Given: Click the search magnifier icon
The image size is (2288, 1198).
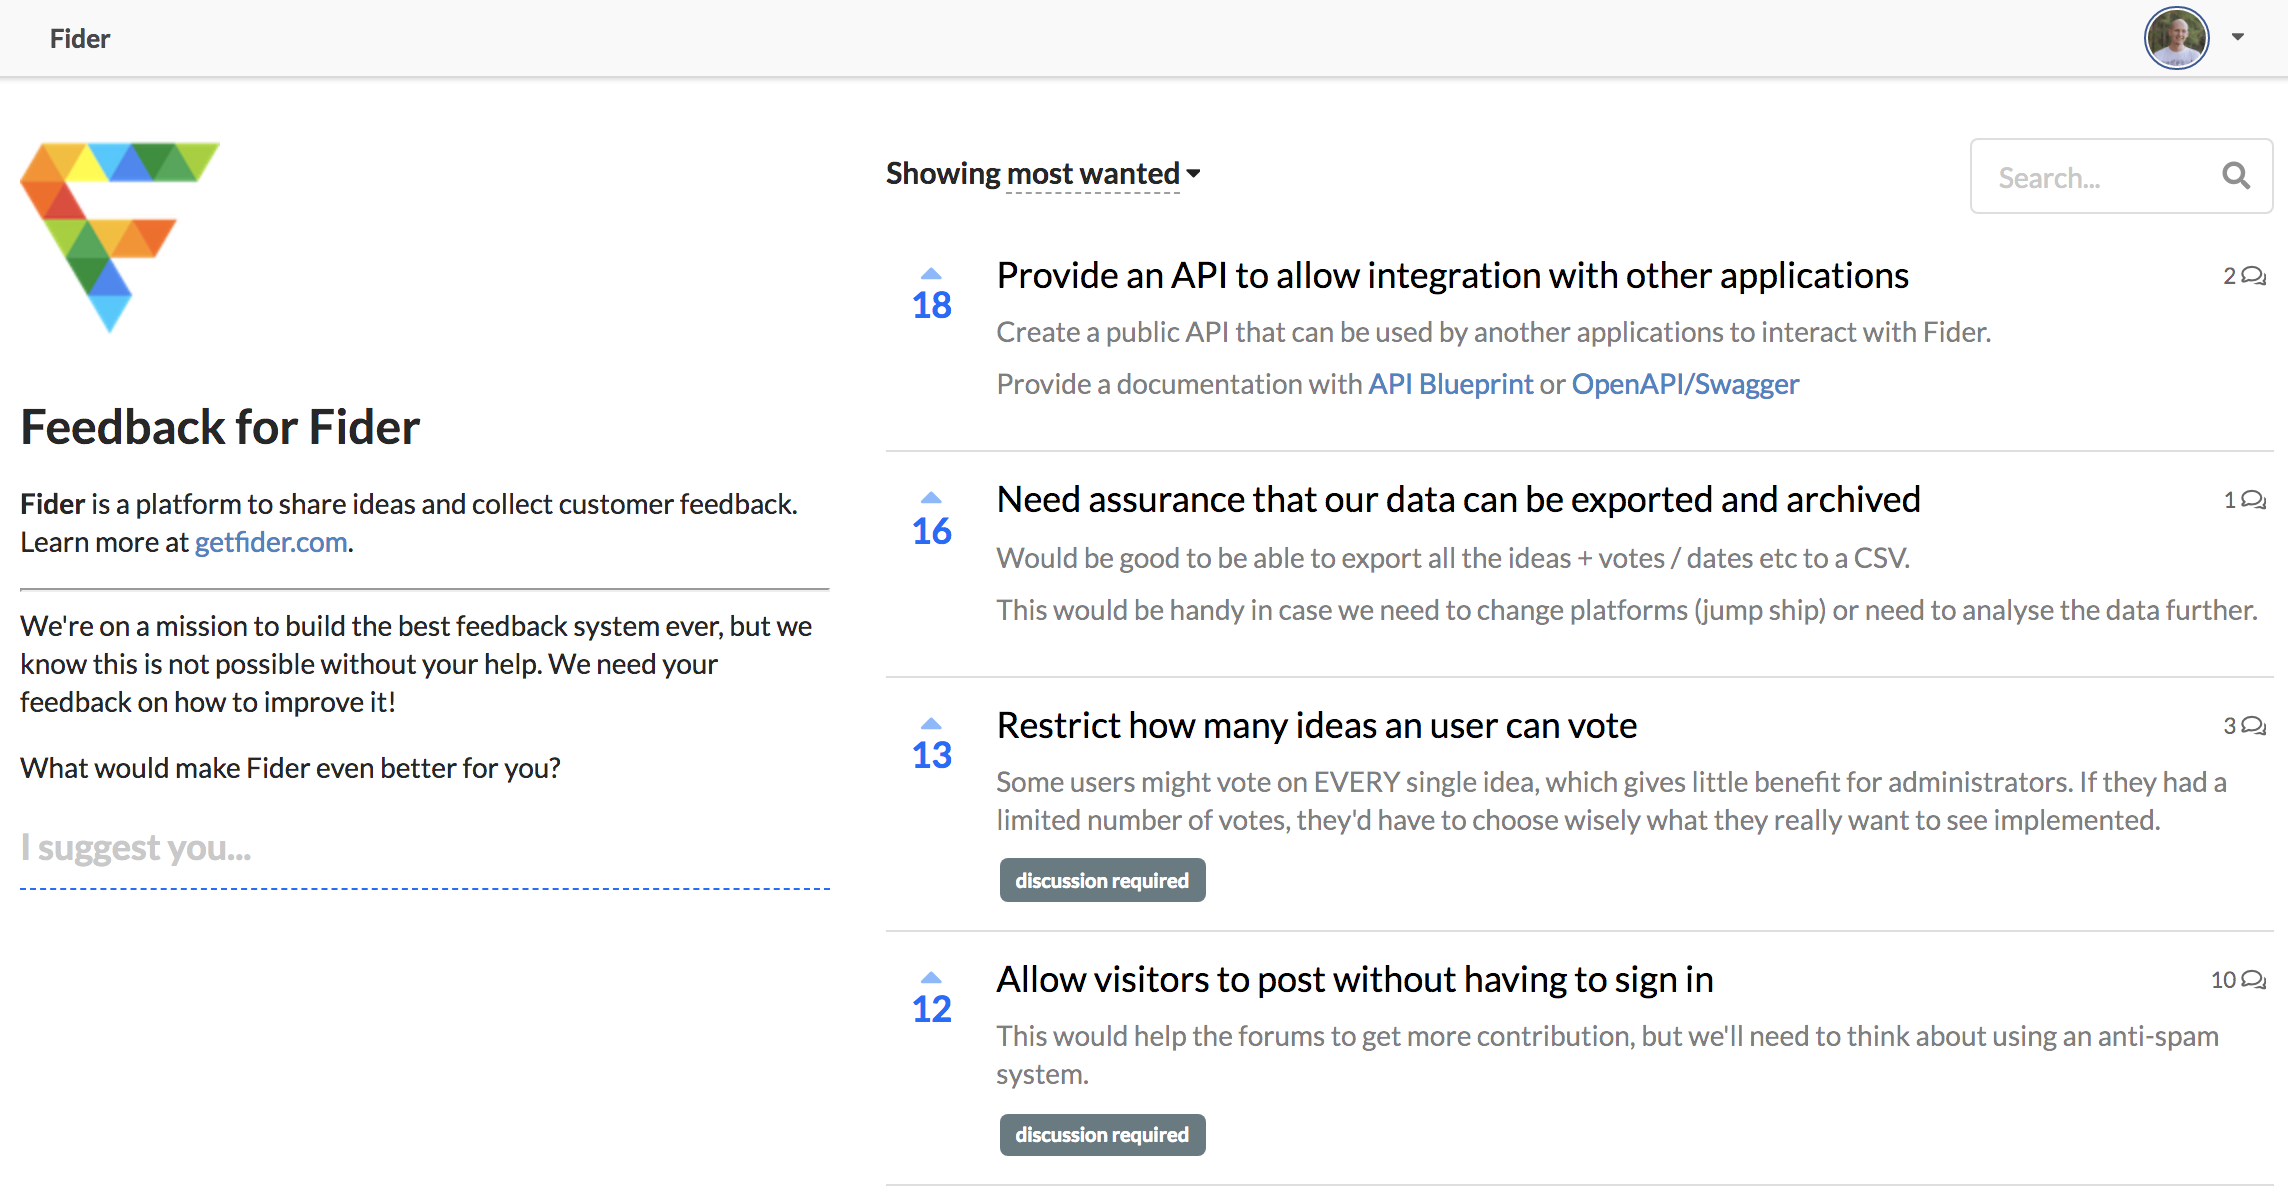Looking at the screenshot, I should tap(2236, 177).
